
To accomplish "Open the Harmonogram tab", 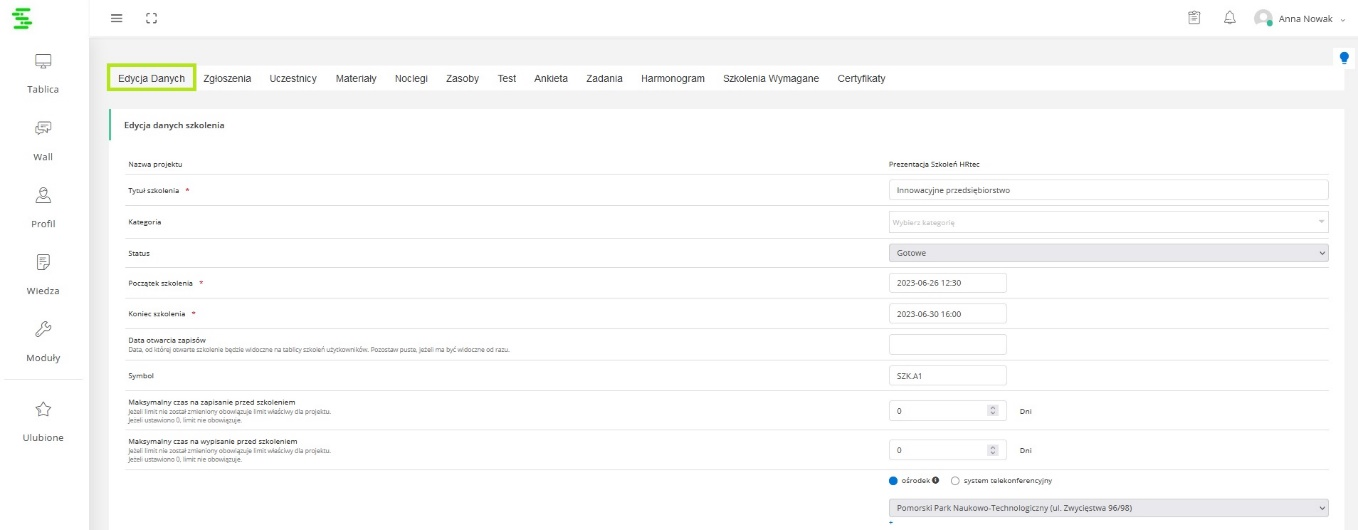I will 673,78.
